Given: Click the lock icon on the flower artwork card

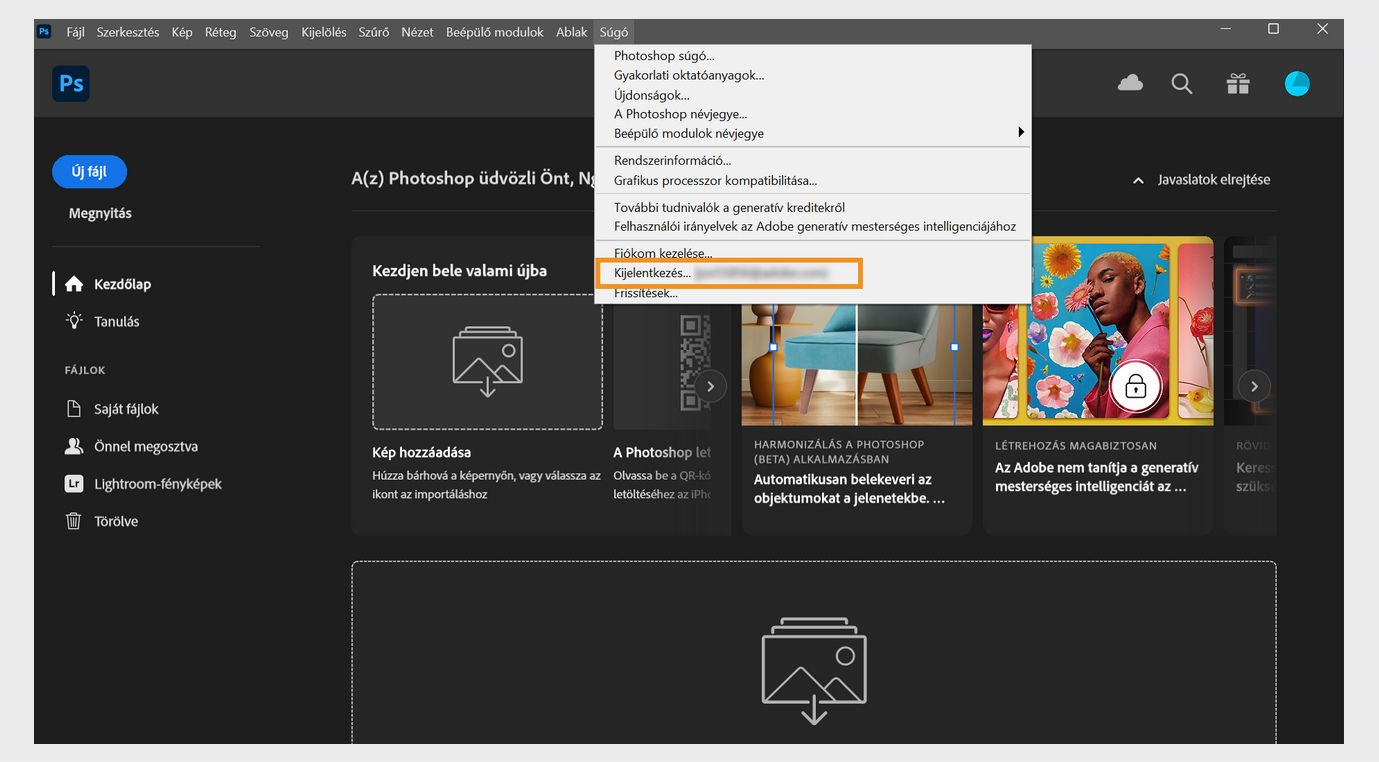Looking at the screenshot, I should [1135, 386].
